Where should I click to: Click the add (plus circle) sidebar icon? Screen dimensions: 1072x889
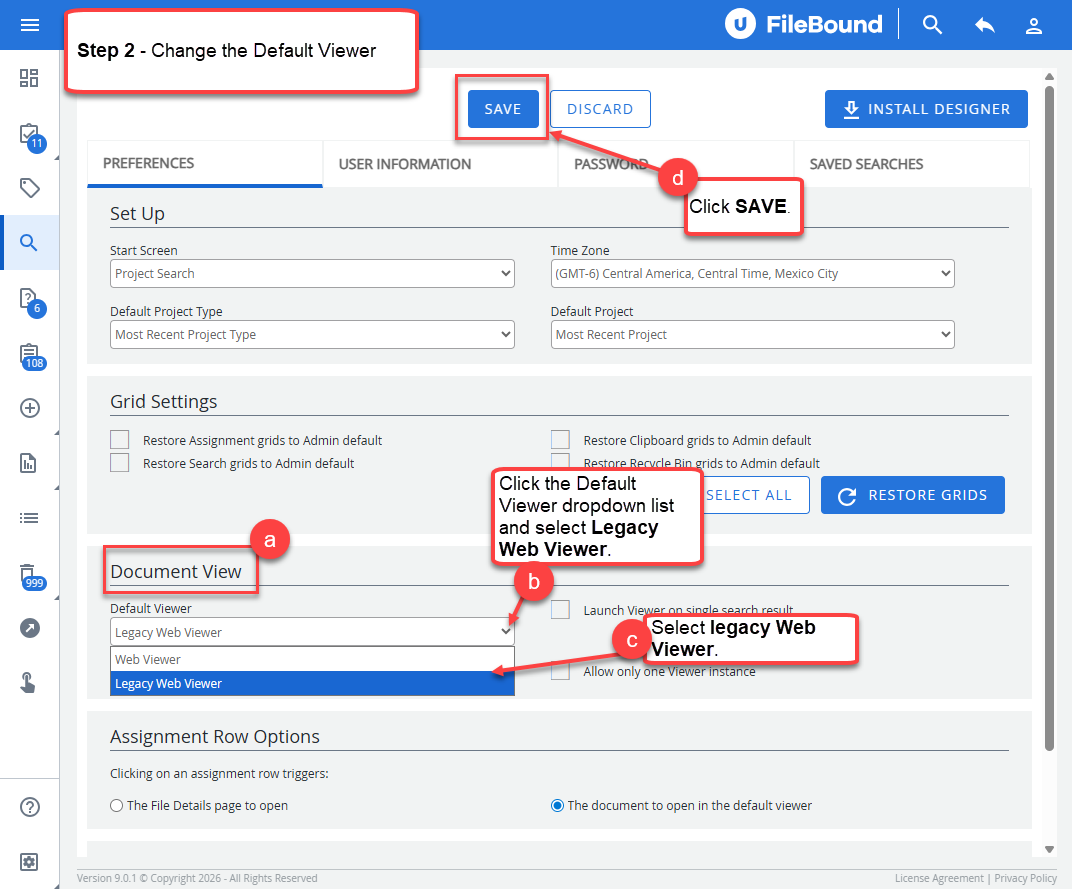[x=29, y=408]
